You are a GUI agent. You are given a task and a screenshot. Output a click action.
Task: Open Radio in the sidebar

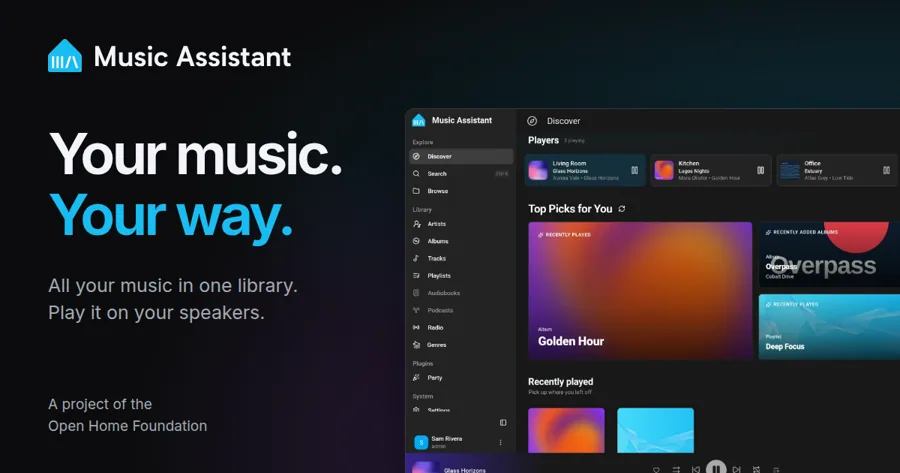(x=461, y=327)
